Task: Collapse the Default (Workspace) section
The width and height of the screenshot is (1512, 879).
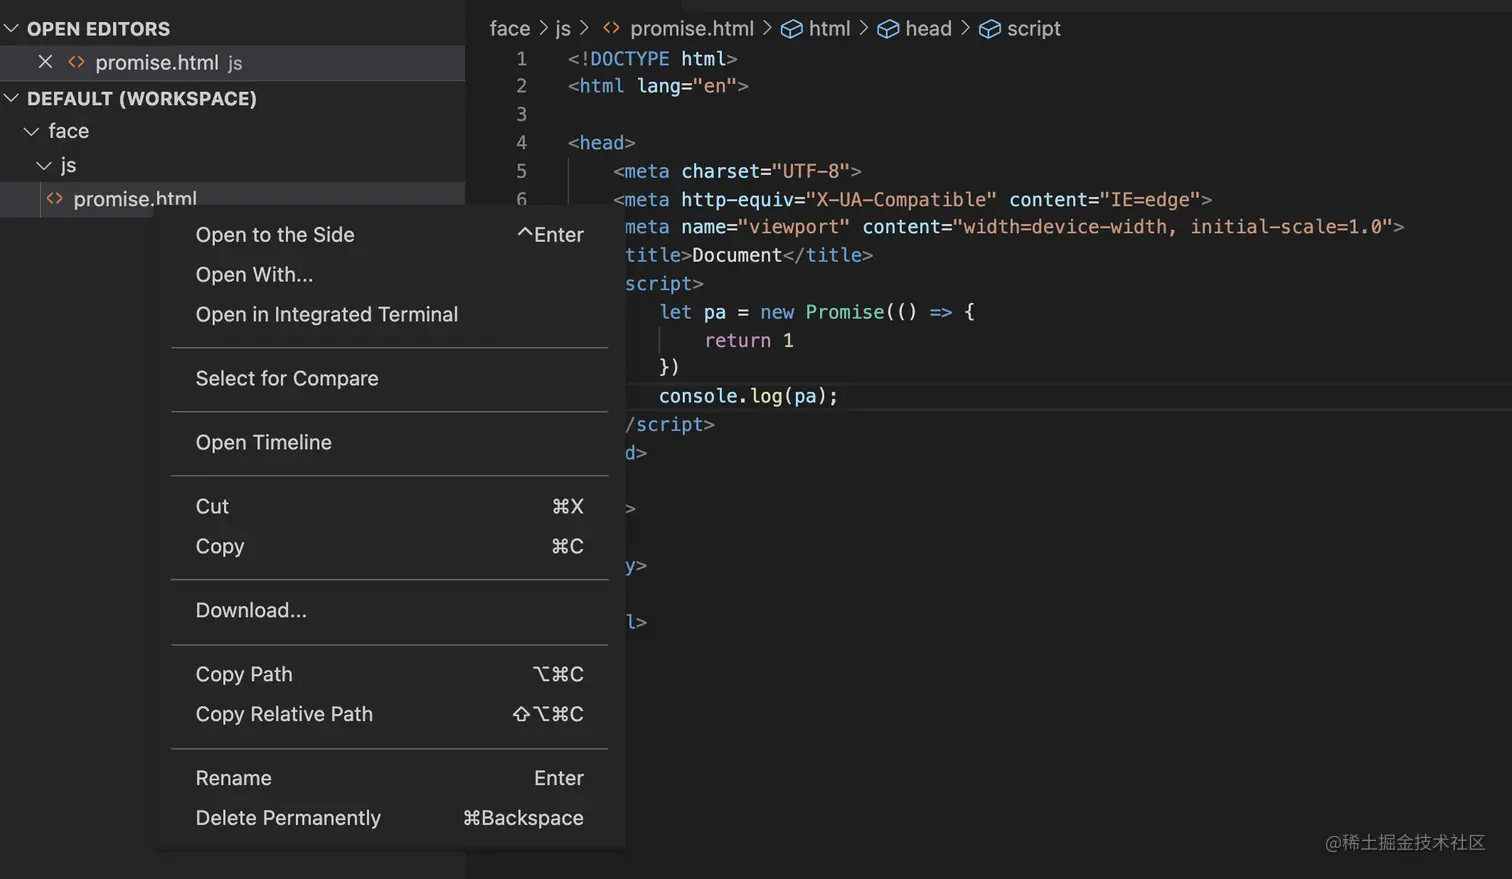Action: 12,98
